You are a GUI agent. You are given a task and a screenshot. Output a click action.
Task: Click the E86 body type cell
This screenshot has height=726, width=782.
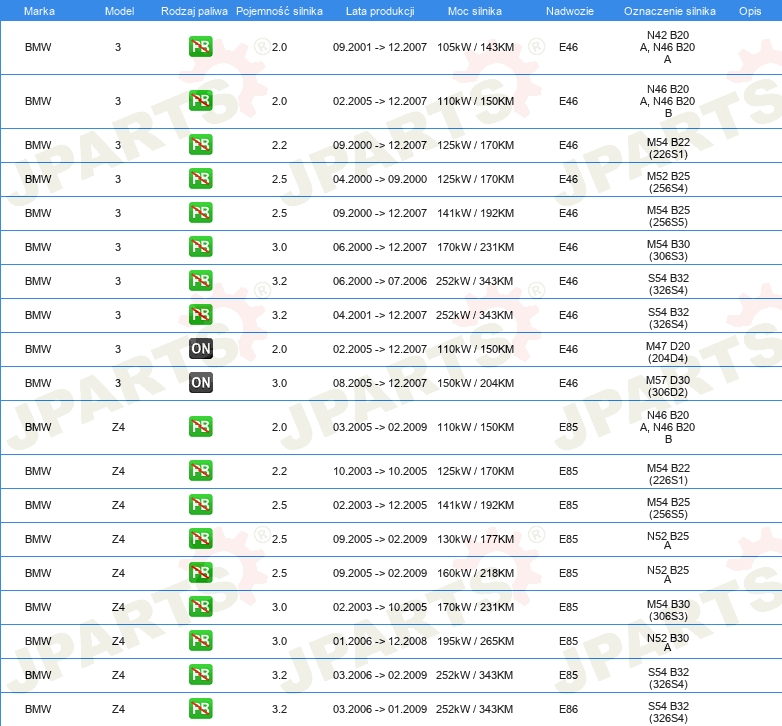click(568, 709)
